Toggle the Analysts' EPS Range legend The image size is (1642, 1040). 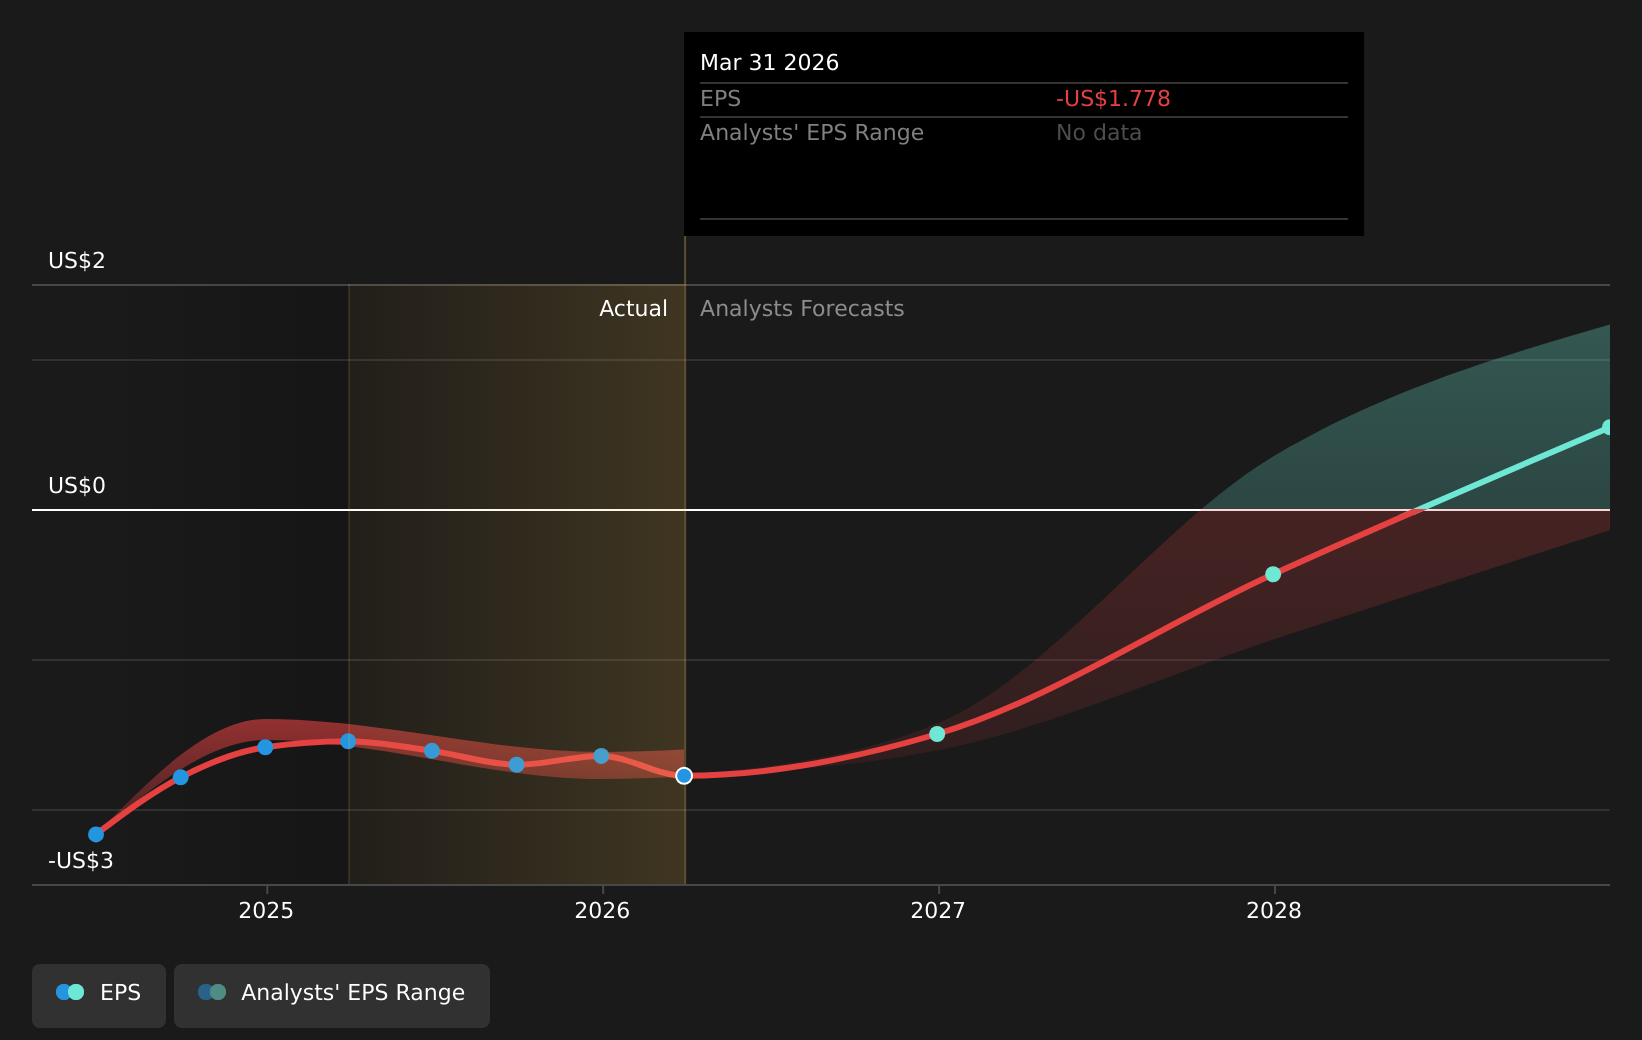tap(332, 995)
